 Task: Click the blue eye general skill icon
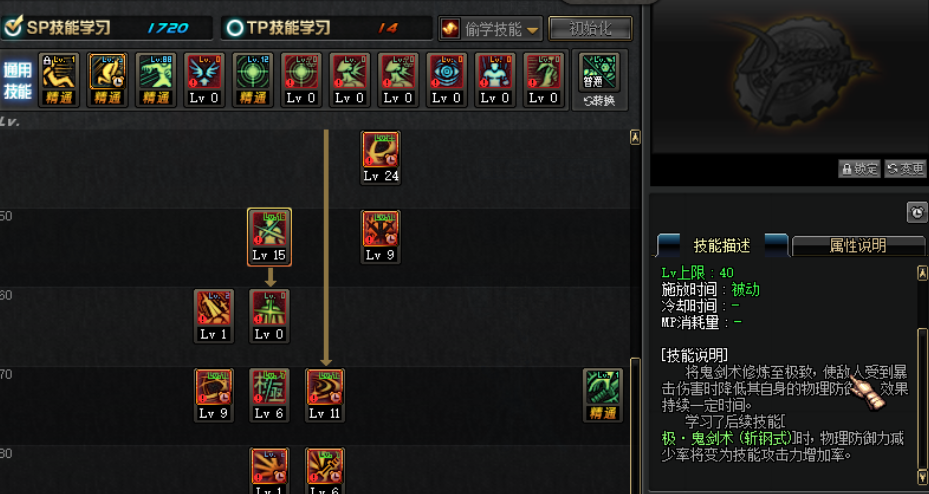[447, 80]
